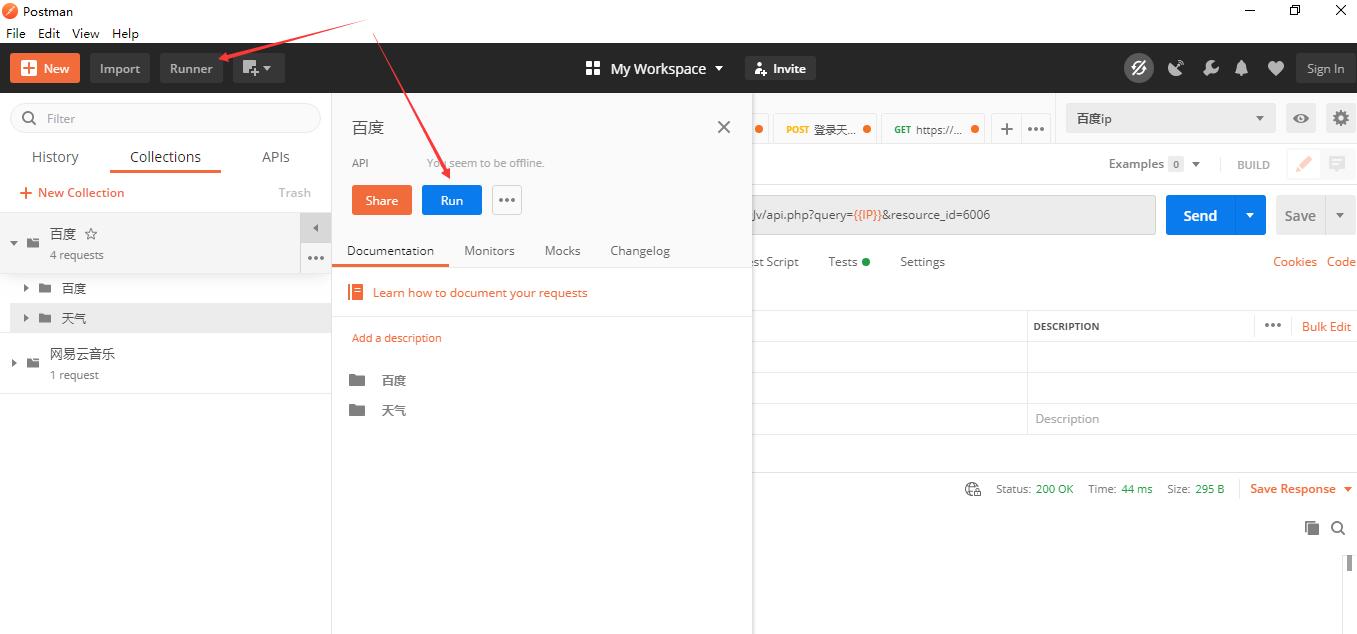1357x634 pixels.
Task: Star the 百度 collection
Action: click(91, 234)
